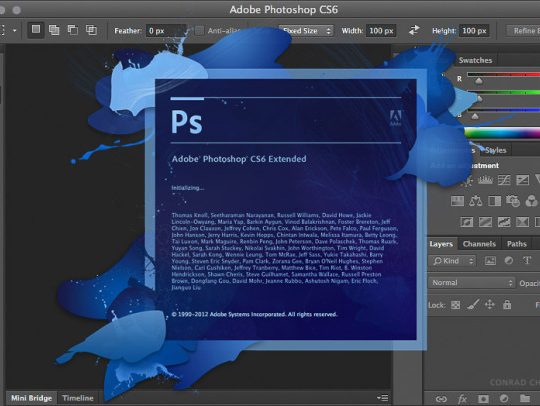The height and width of the screenshot is (406, 540).
Task: Link layers at the panel bottom
Action: (441, 399)
